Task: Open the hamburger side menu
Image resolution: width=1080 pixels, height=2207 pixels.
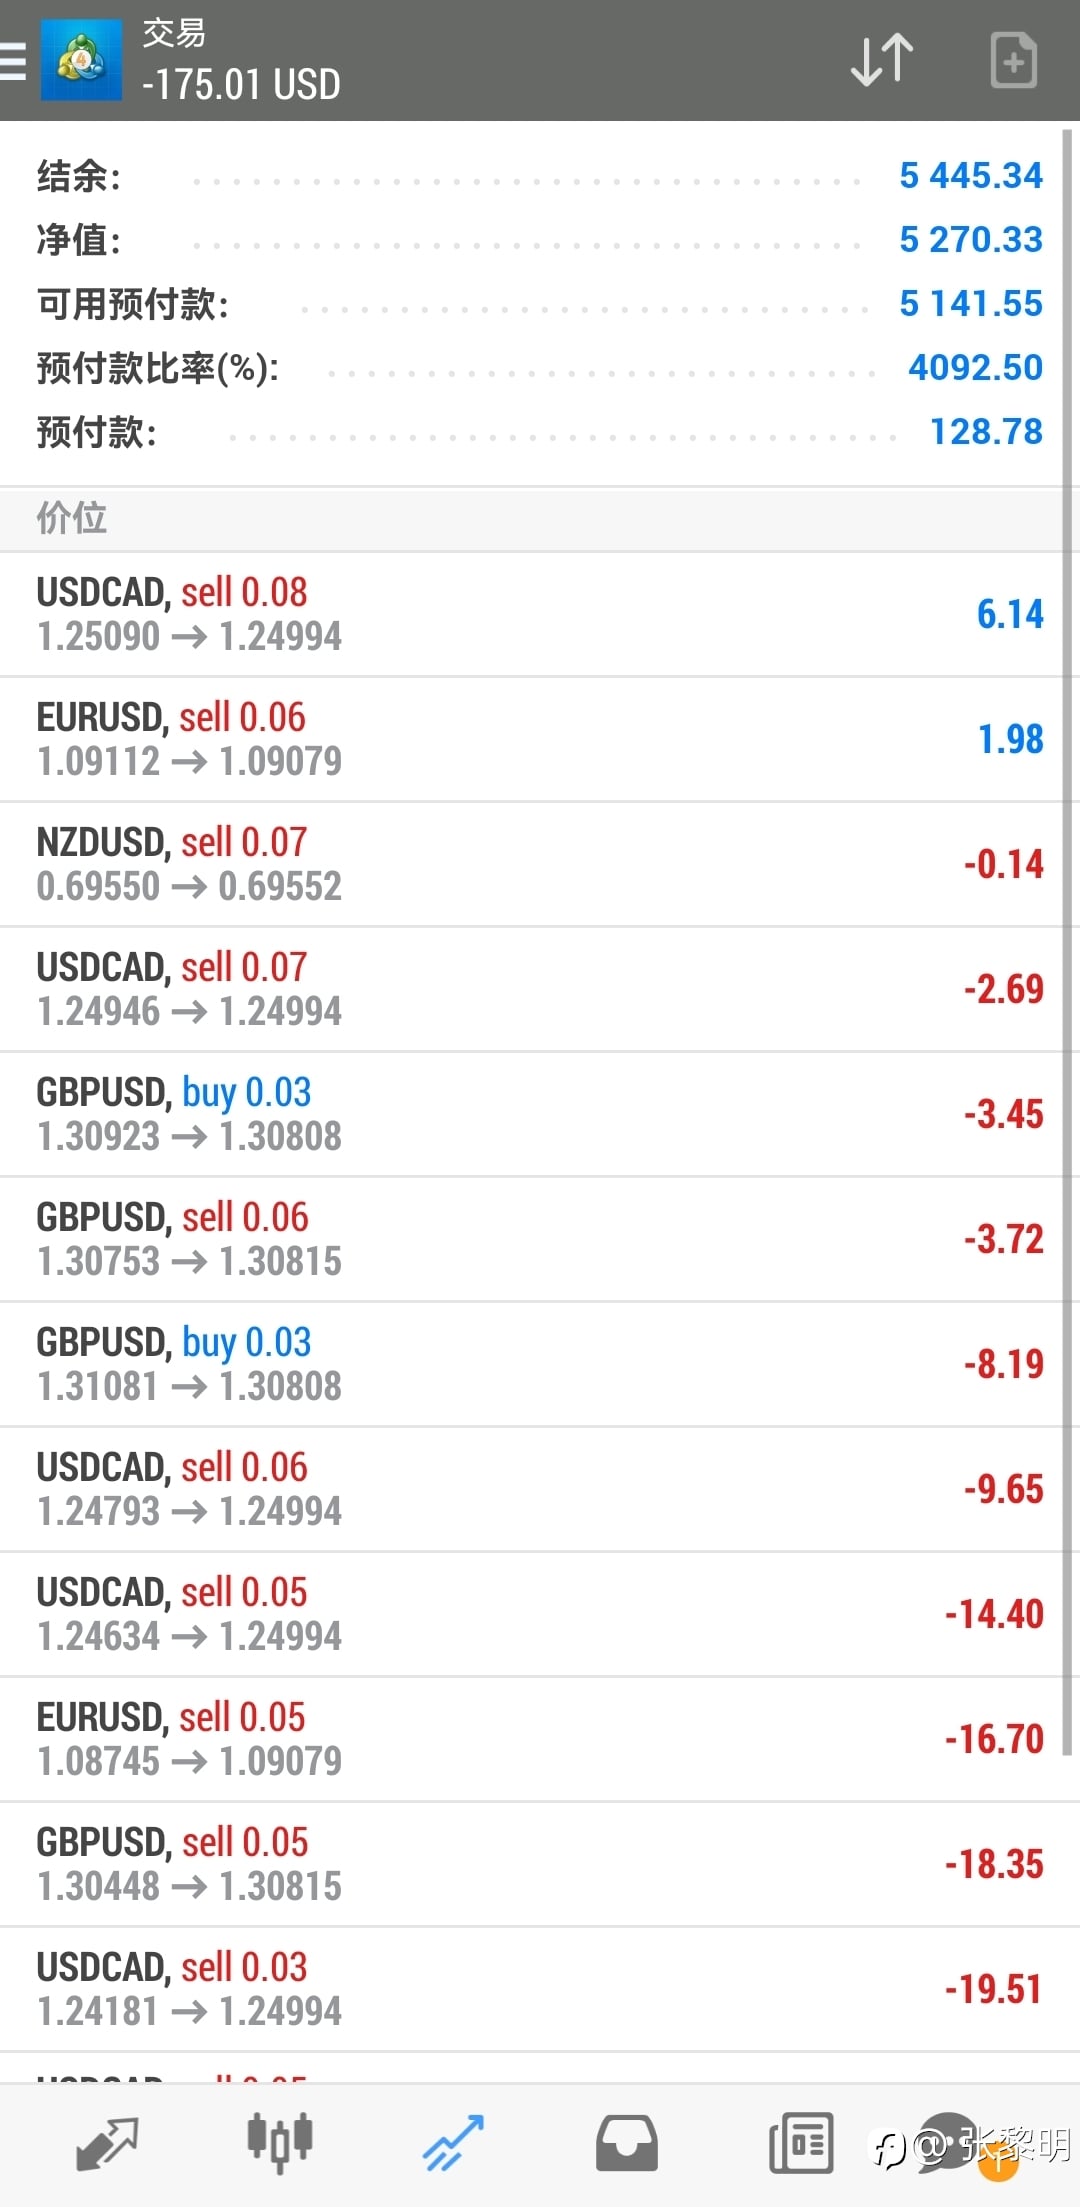Action: pos(14,60)
